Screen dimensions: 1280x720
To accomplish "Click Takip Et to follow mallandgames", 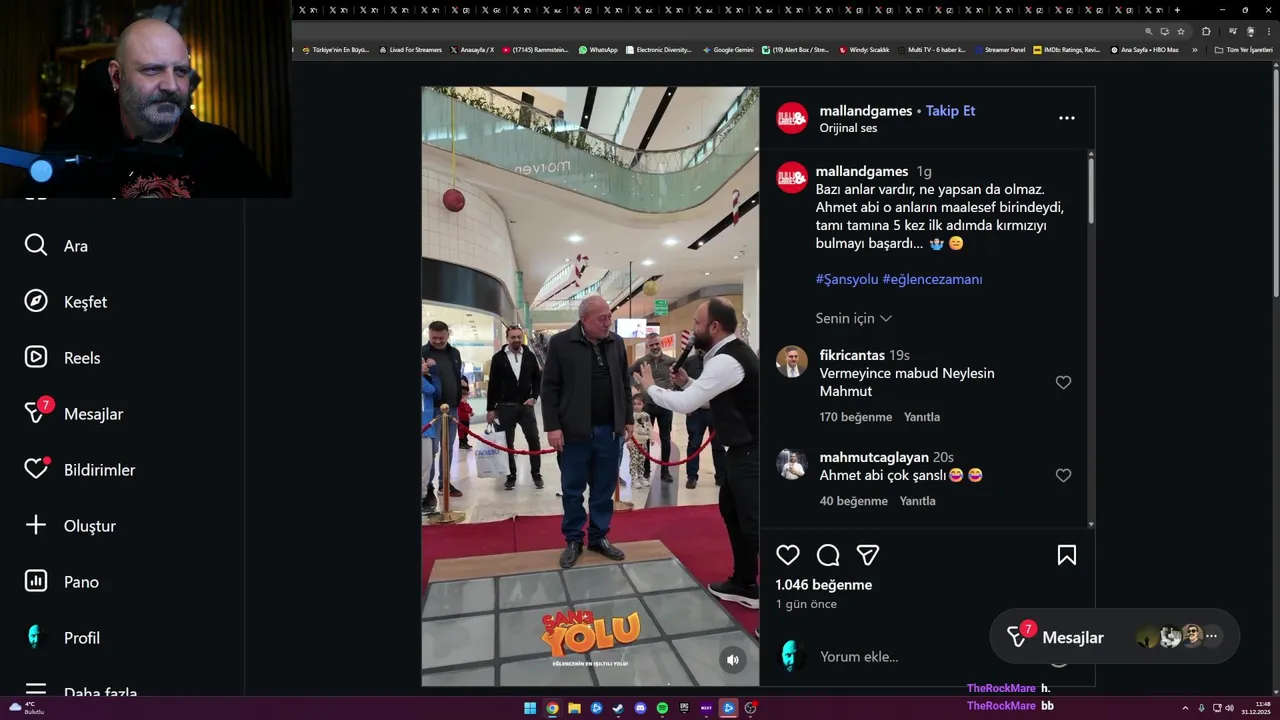I will (x=950, y=111).
